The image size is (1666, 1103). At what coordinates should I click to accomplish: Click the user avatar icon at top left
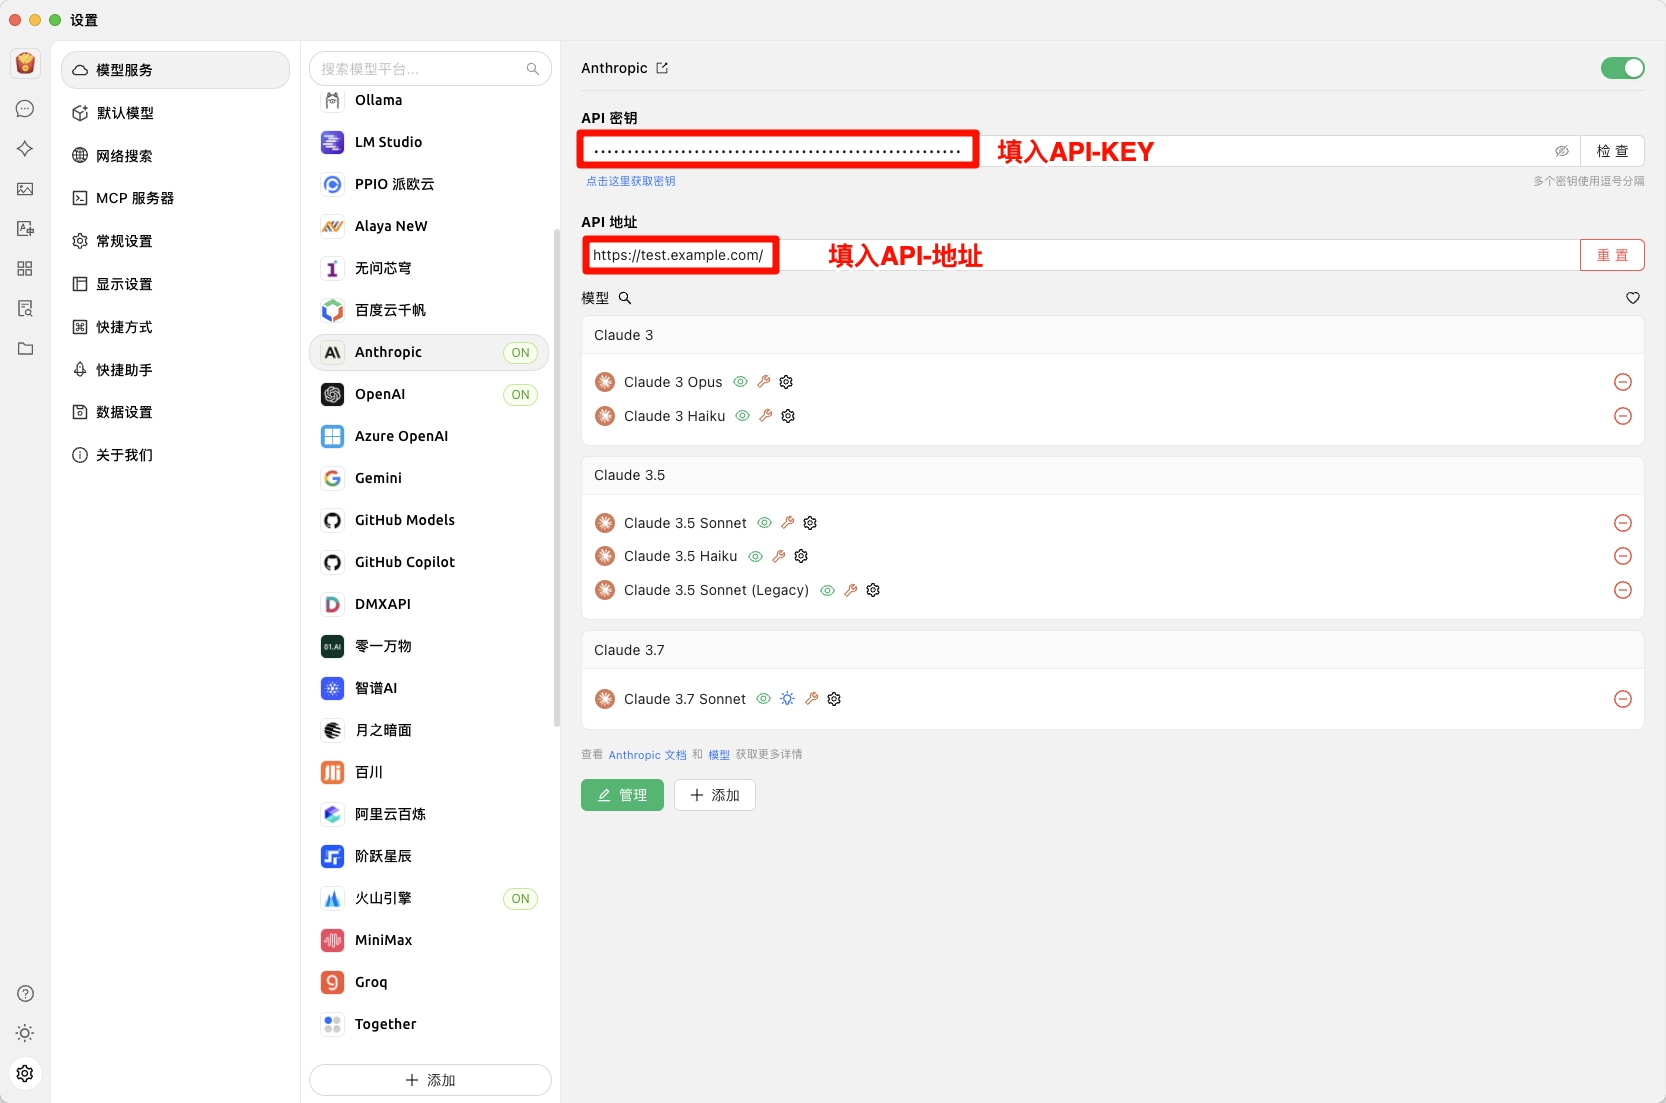(25, 63)
